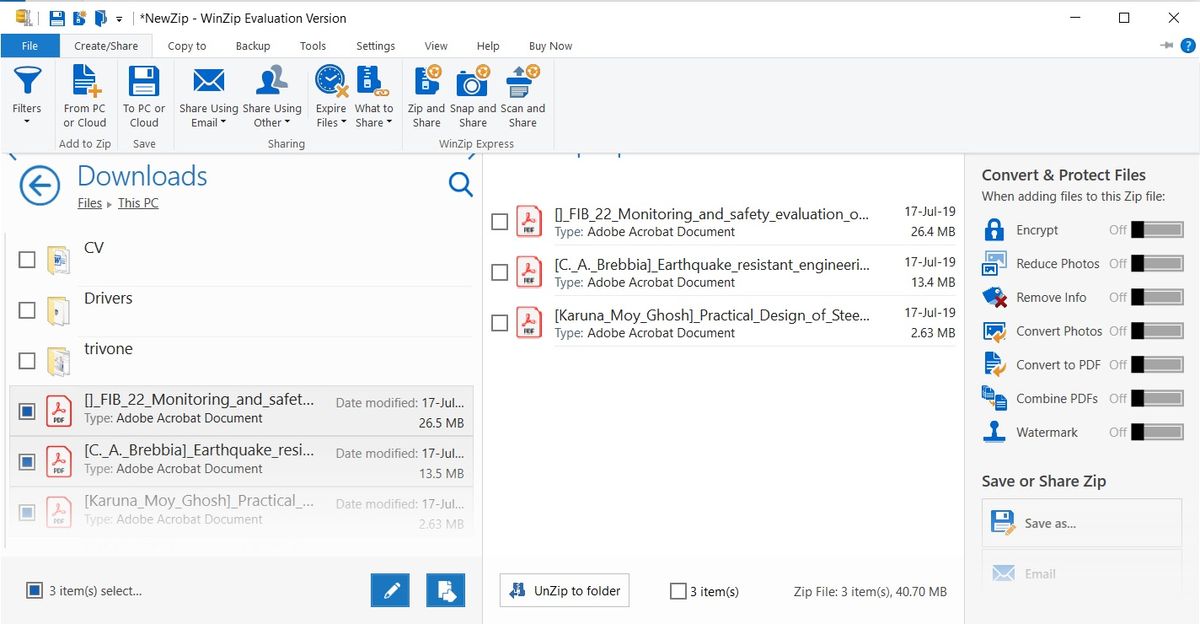Screen dimensions: 1200x624
Task: Switch to the Create/Share tab
Action: coord(106,45)
